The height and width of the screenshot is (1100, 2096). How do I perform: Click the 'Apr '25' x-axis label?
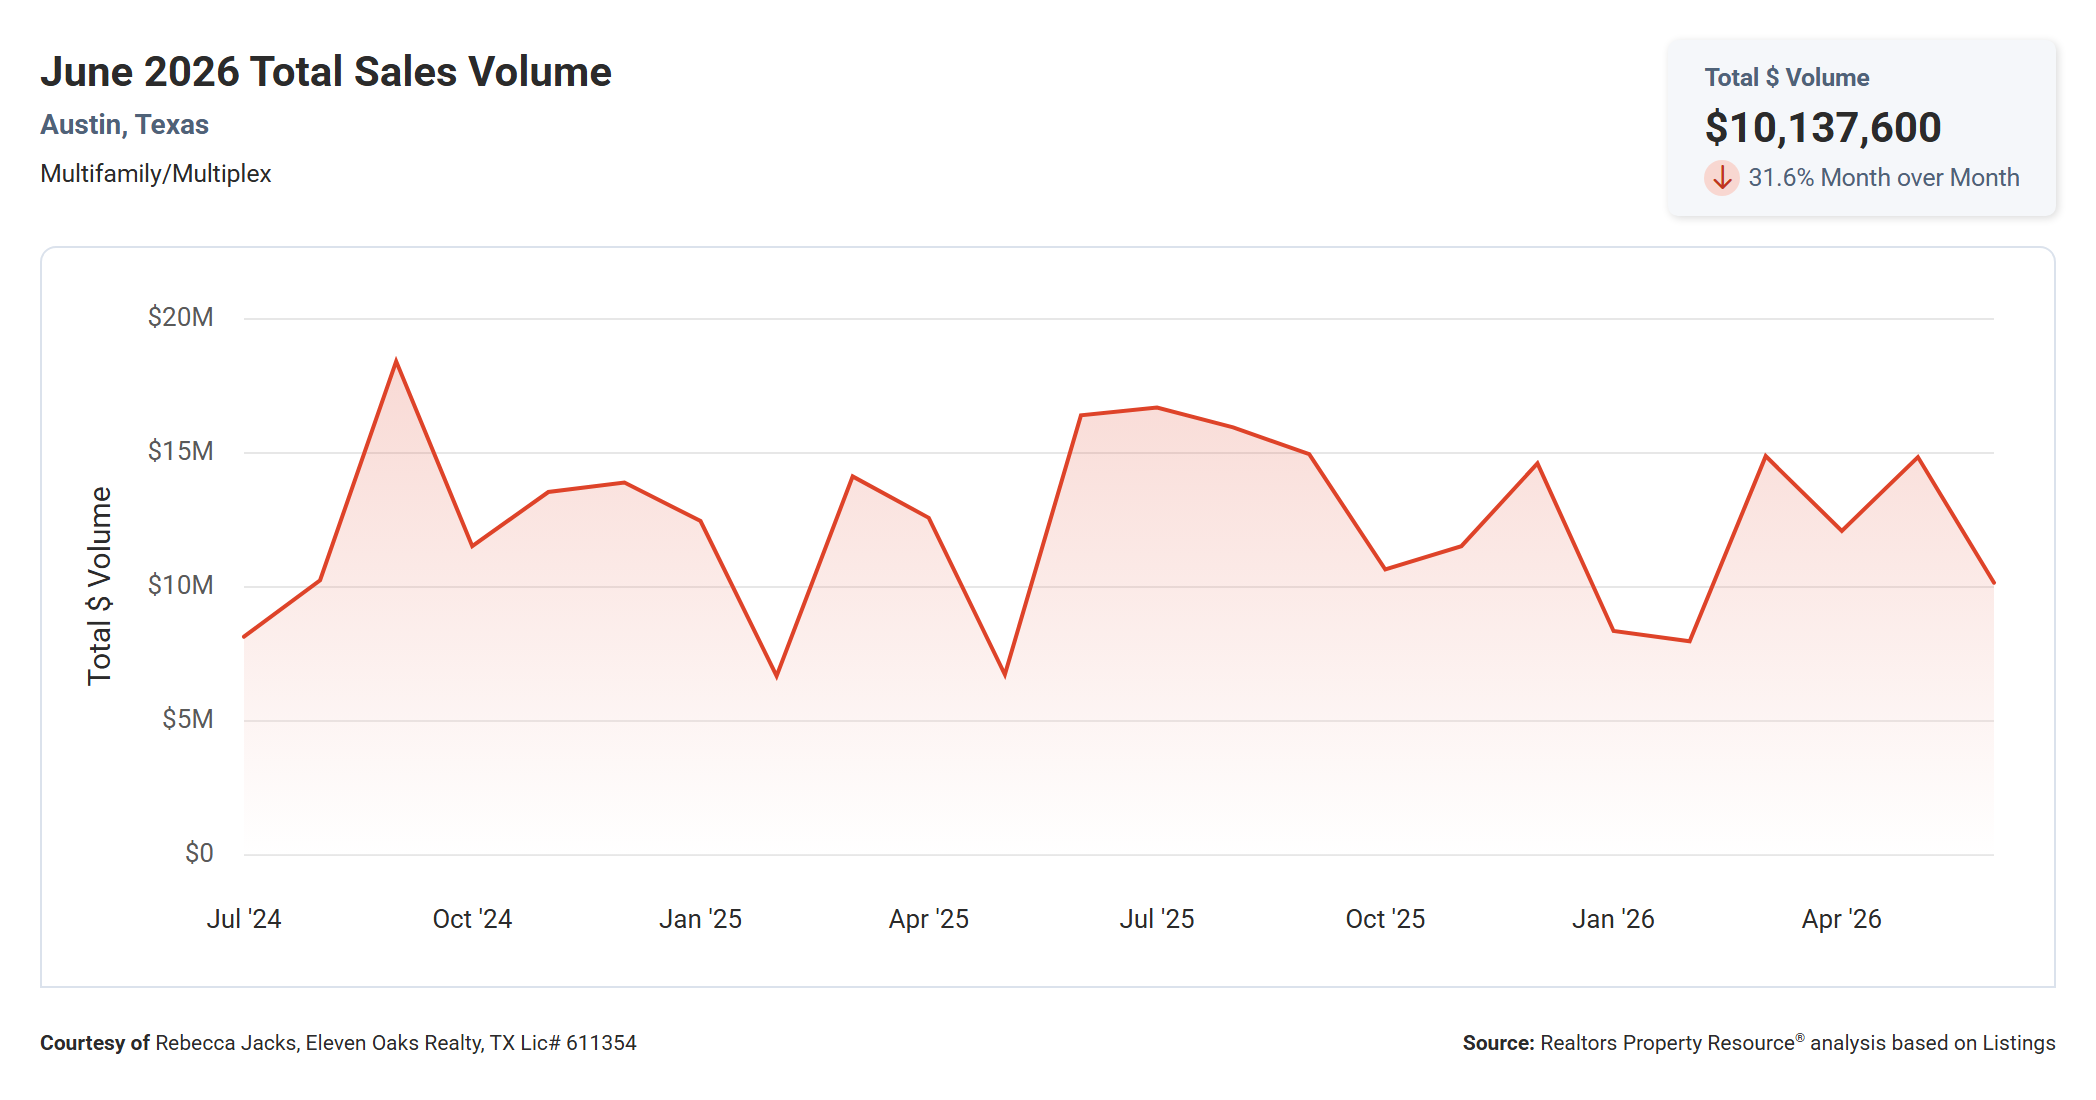point(929,919)
